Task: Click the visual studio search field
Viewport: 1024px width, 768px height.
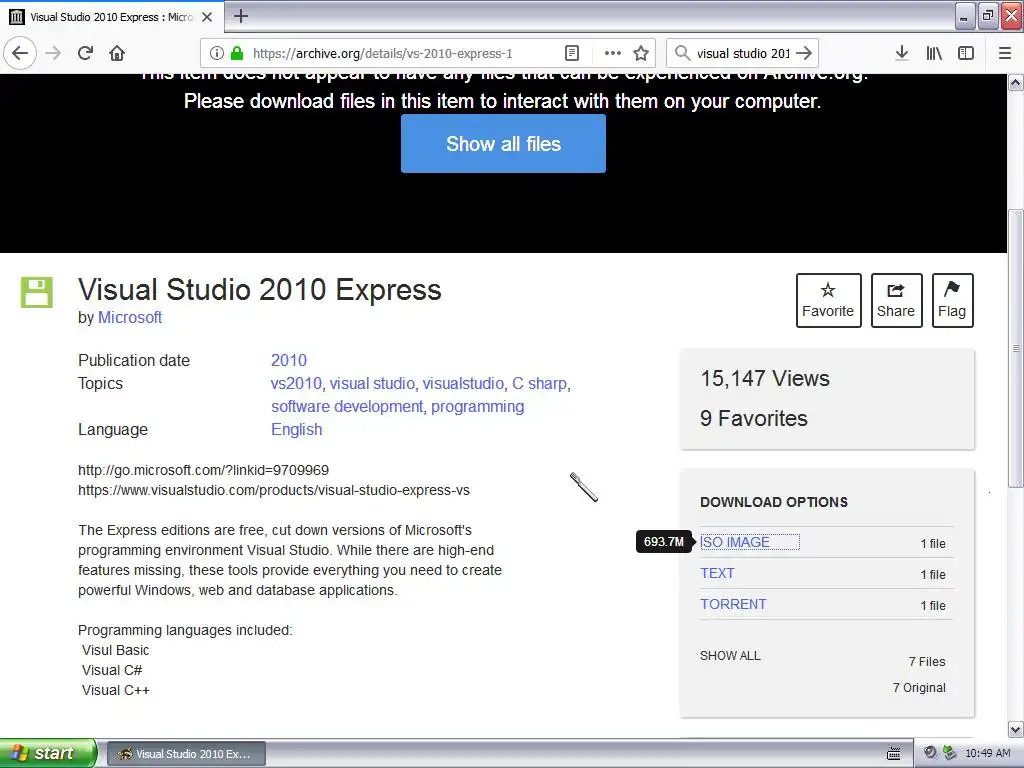Action: point(743,54)
